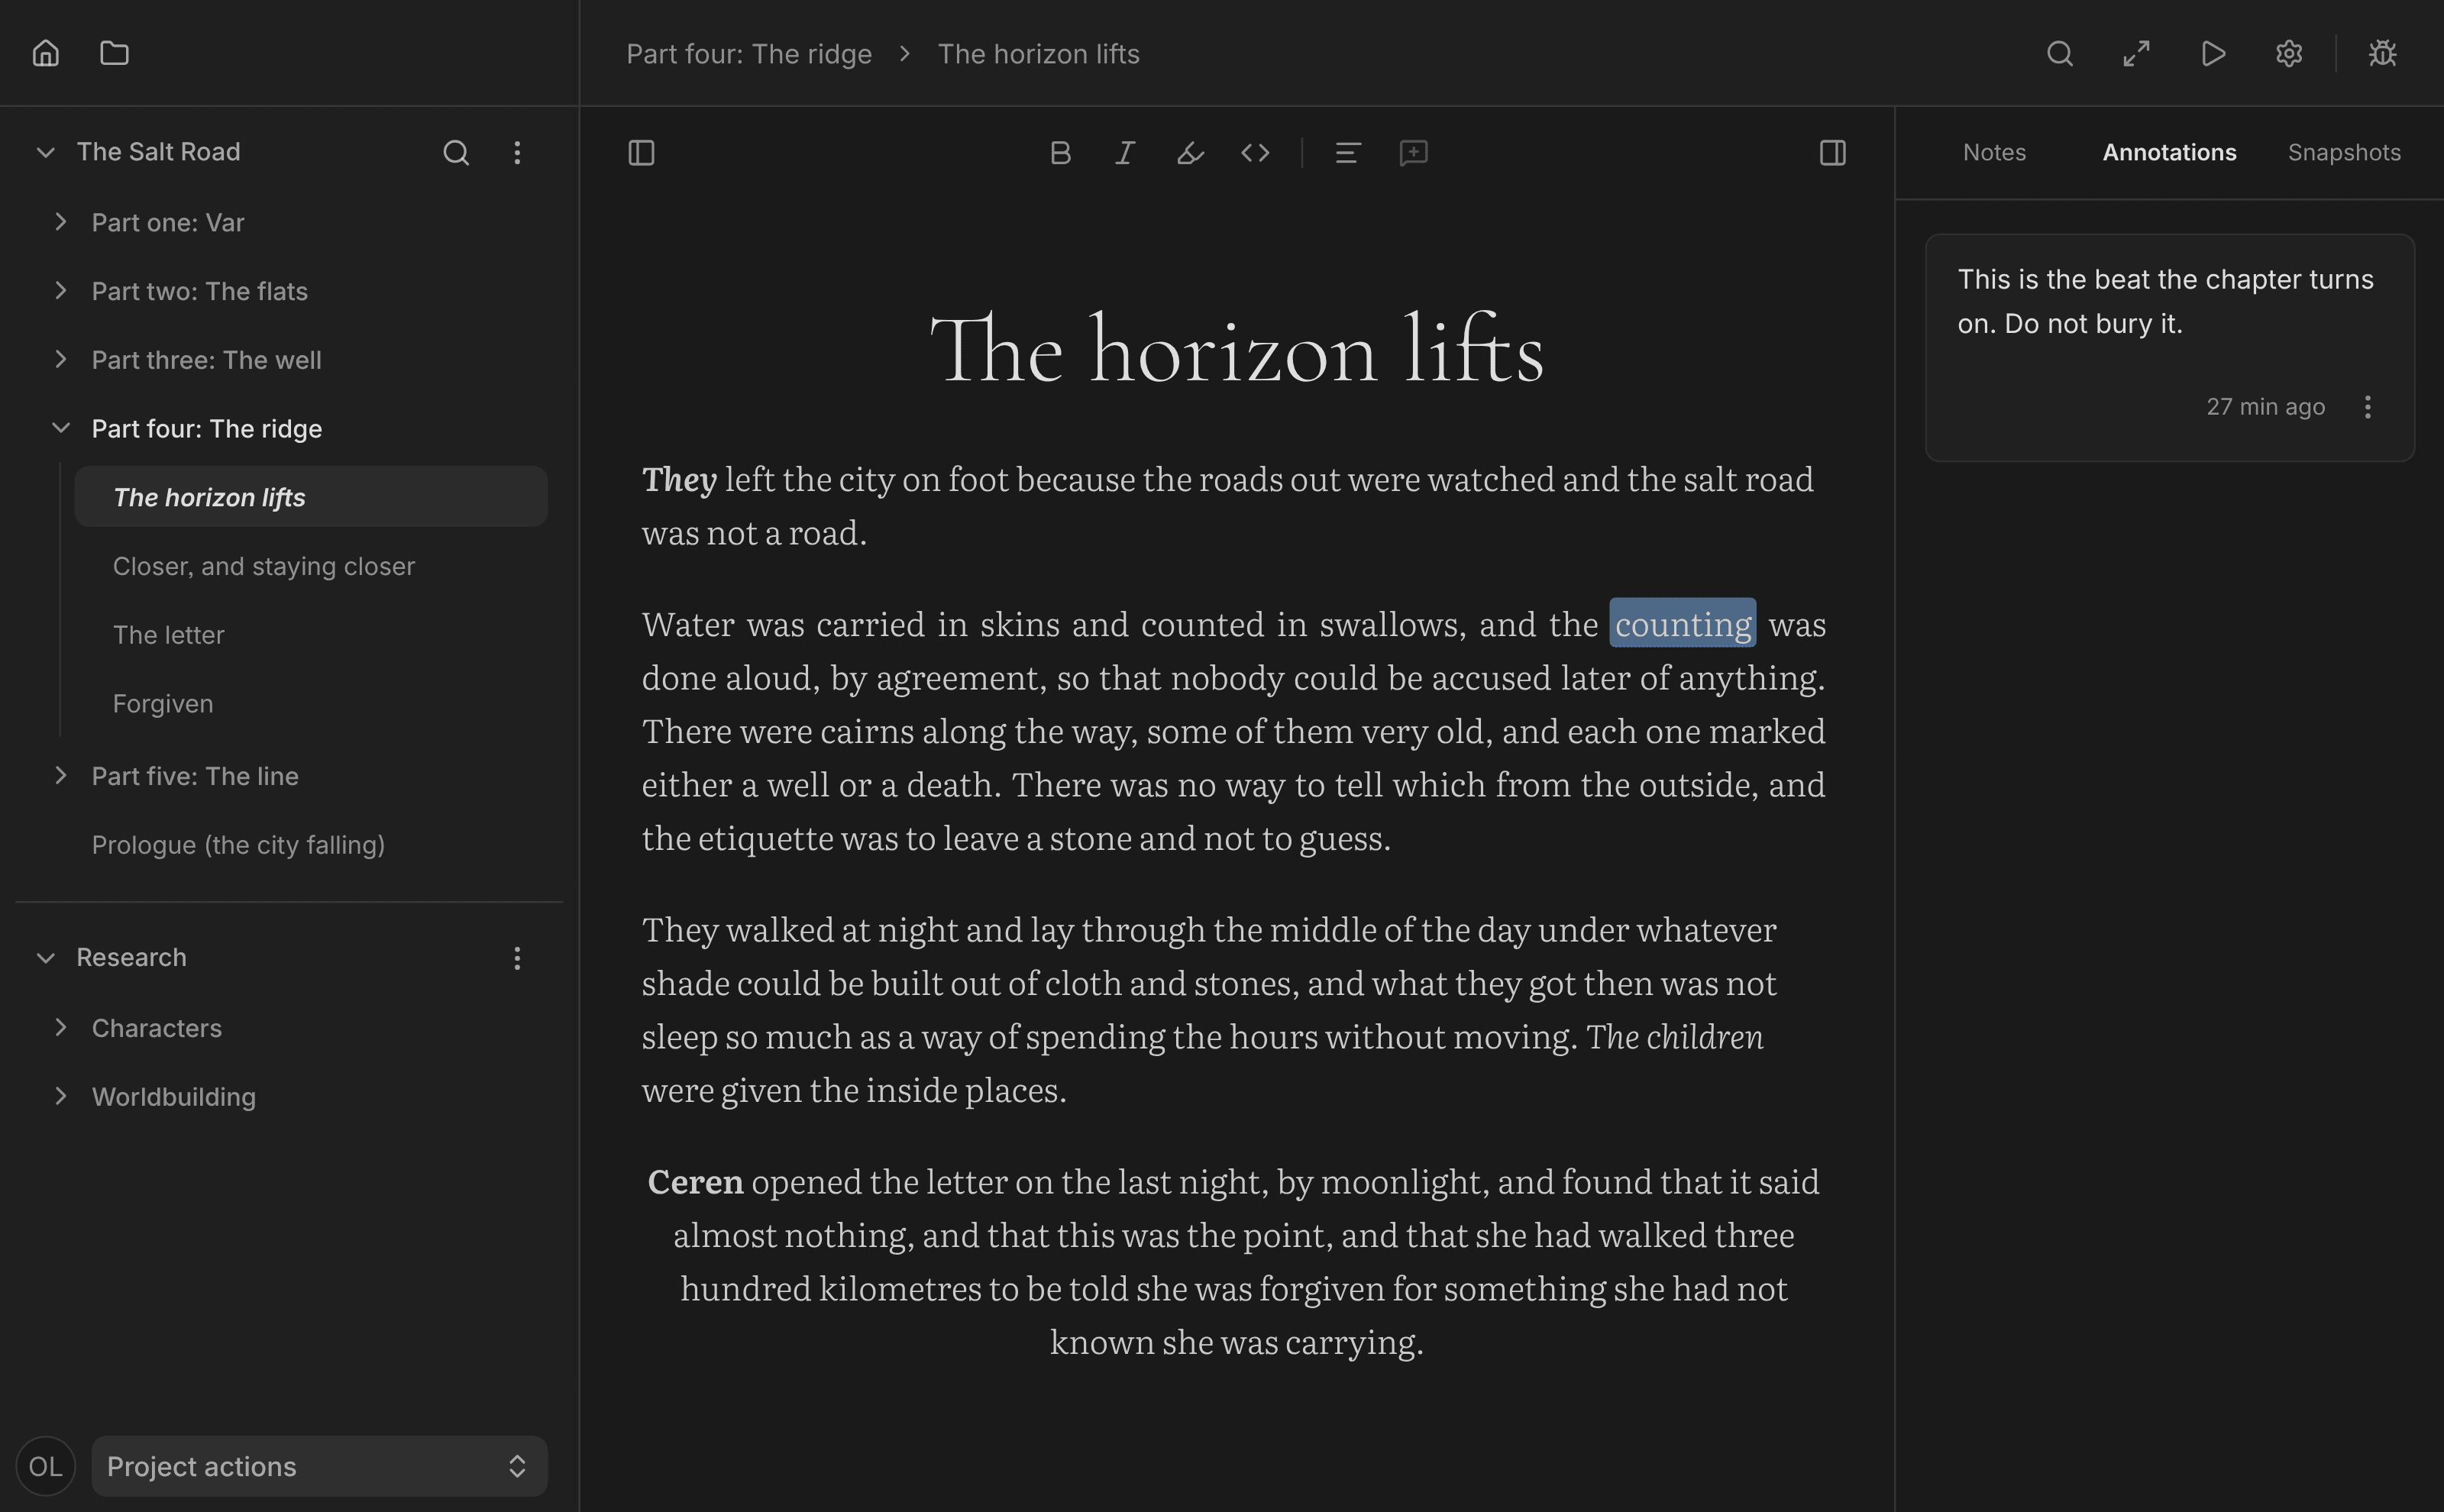Click the bug report icon
Screen dimensions: 2444x1512
point(2383,53)
